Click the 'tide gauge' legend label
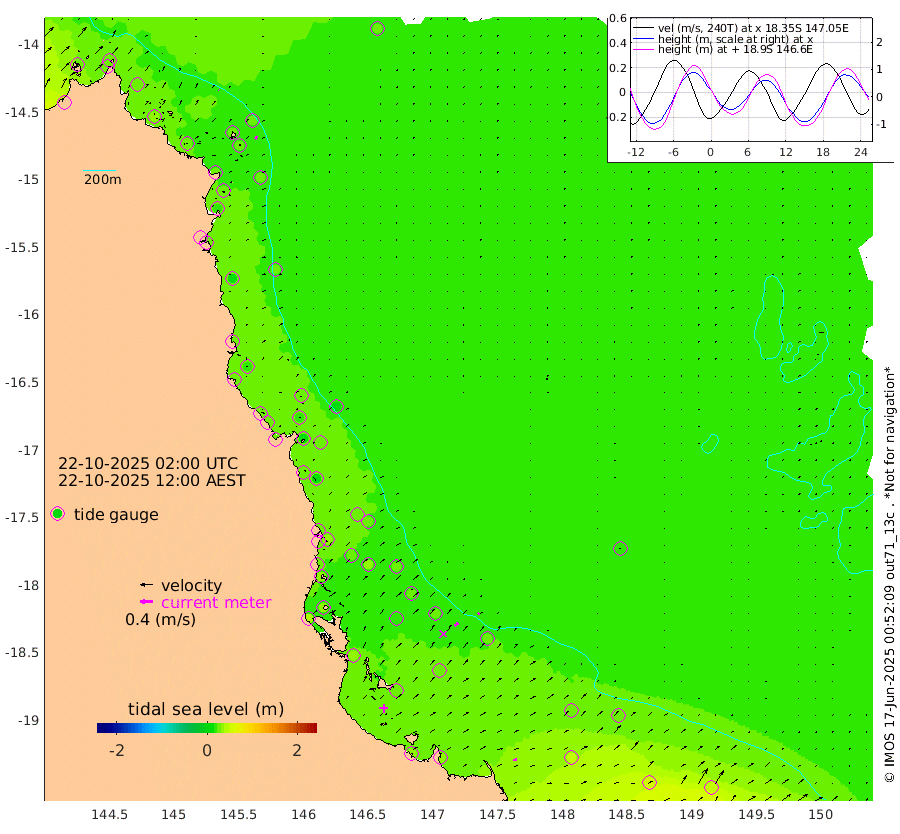This screenshot has height=834, width=900. tap(116, 515)
